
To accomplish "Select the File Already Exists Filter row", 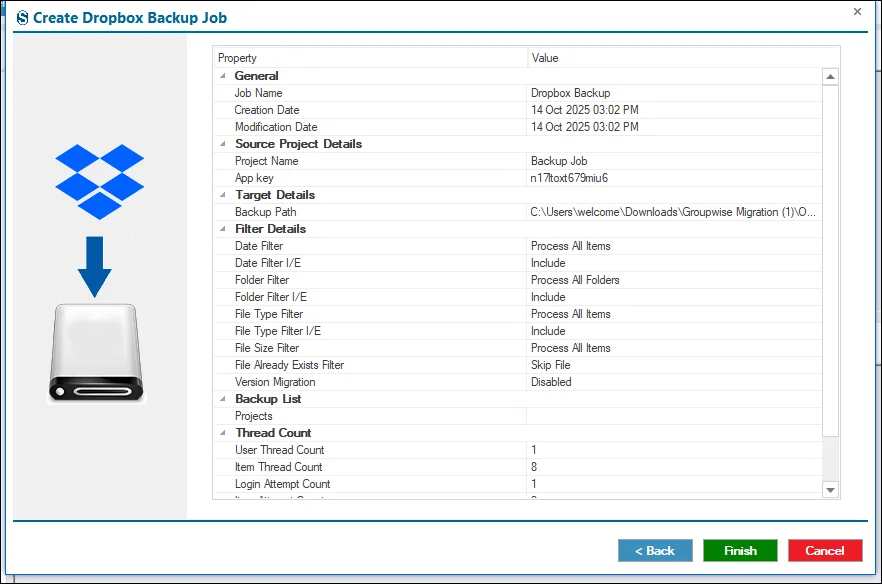I will click(x=518, y=365).
